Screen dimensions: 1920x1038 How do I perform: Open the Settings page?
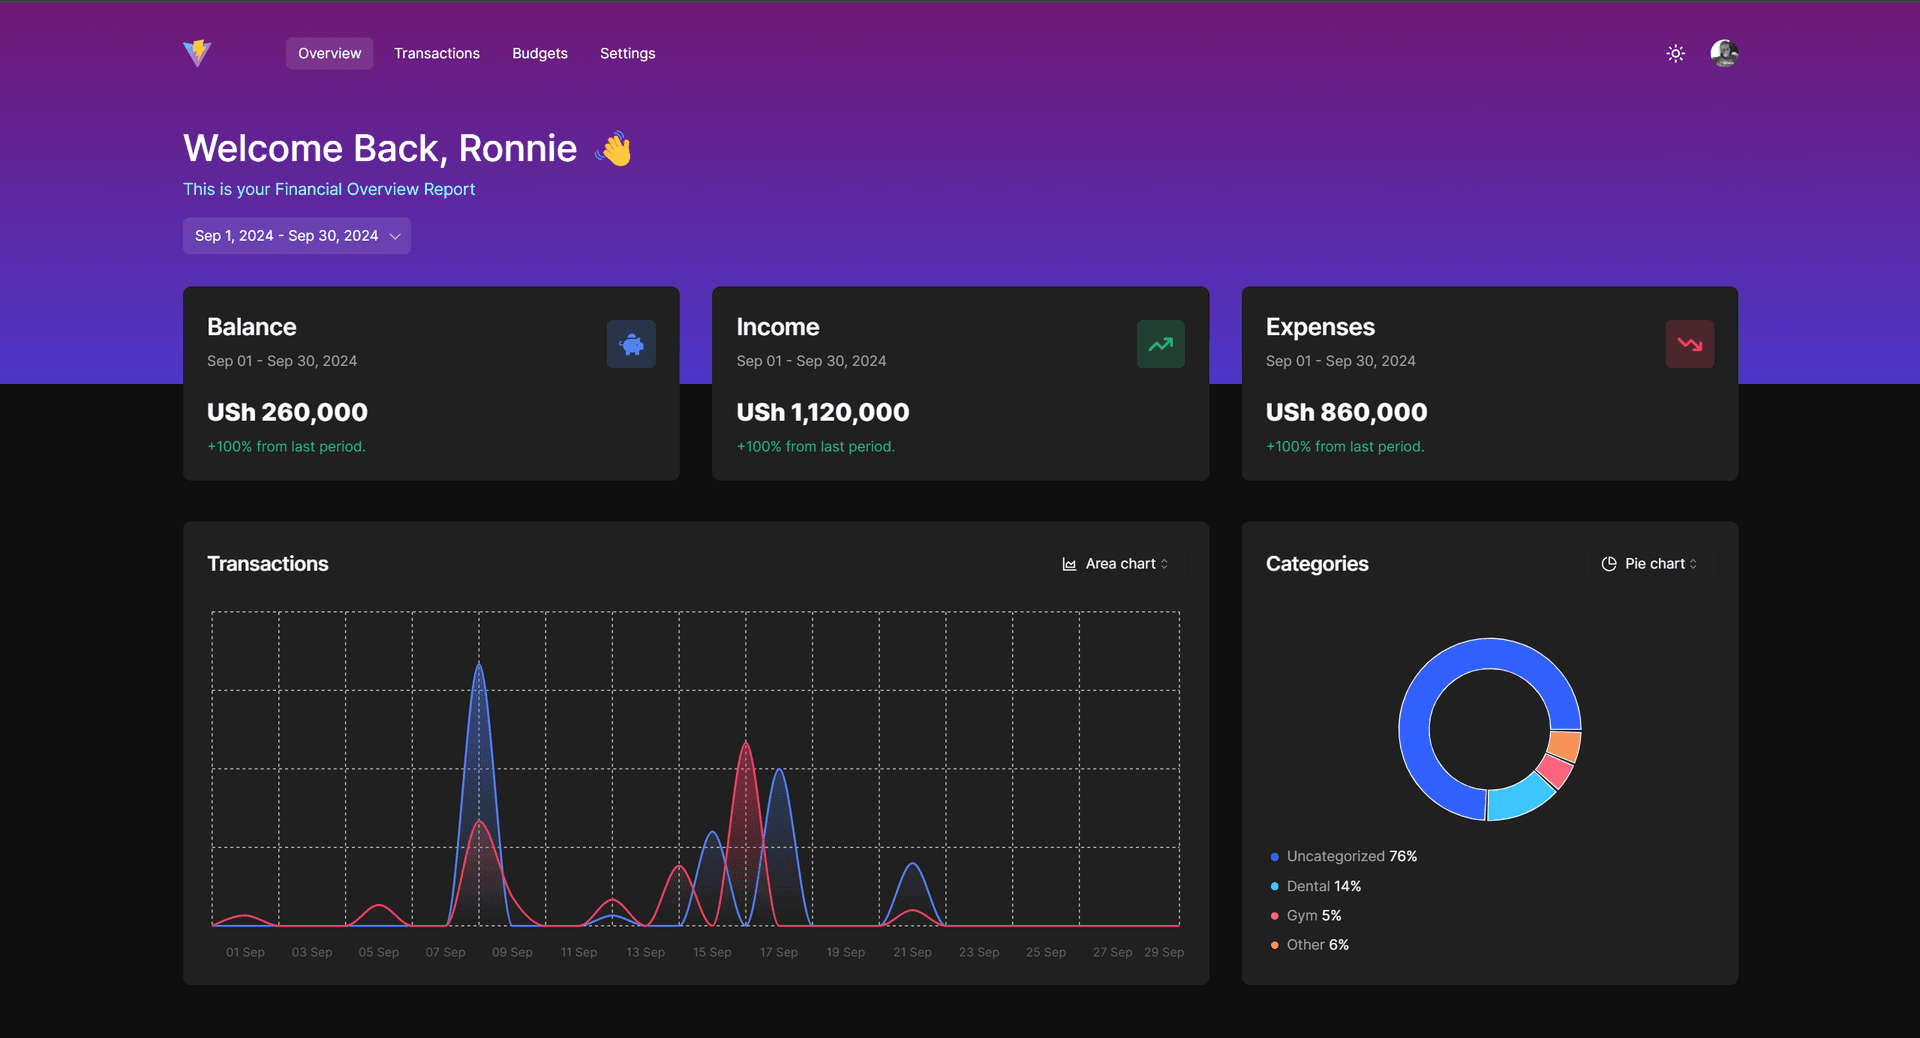pyautogui.click(x=627, y=54)
